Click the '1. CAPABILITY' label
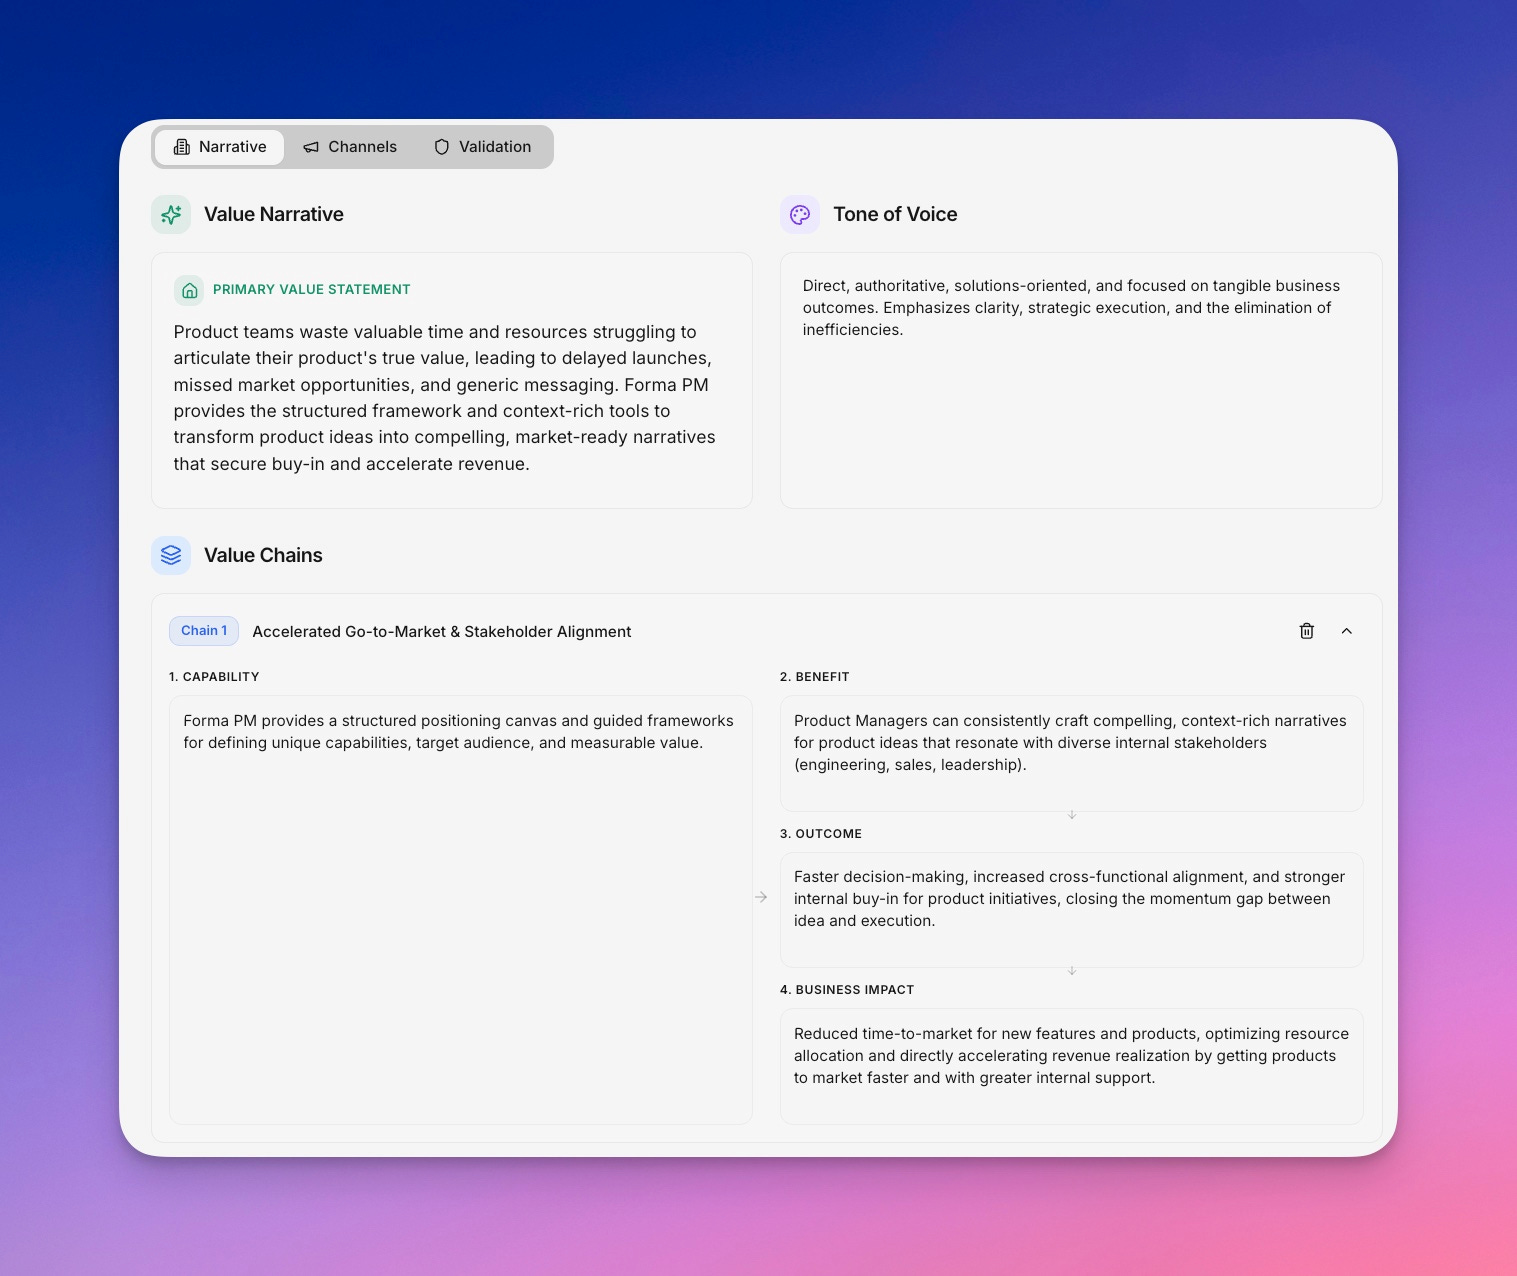This screenshot has height=1276, width=1517. (214, 677)
